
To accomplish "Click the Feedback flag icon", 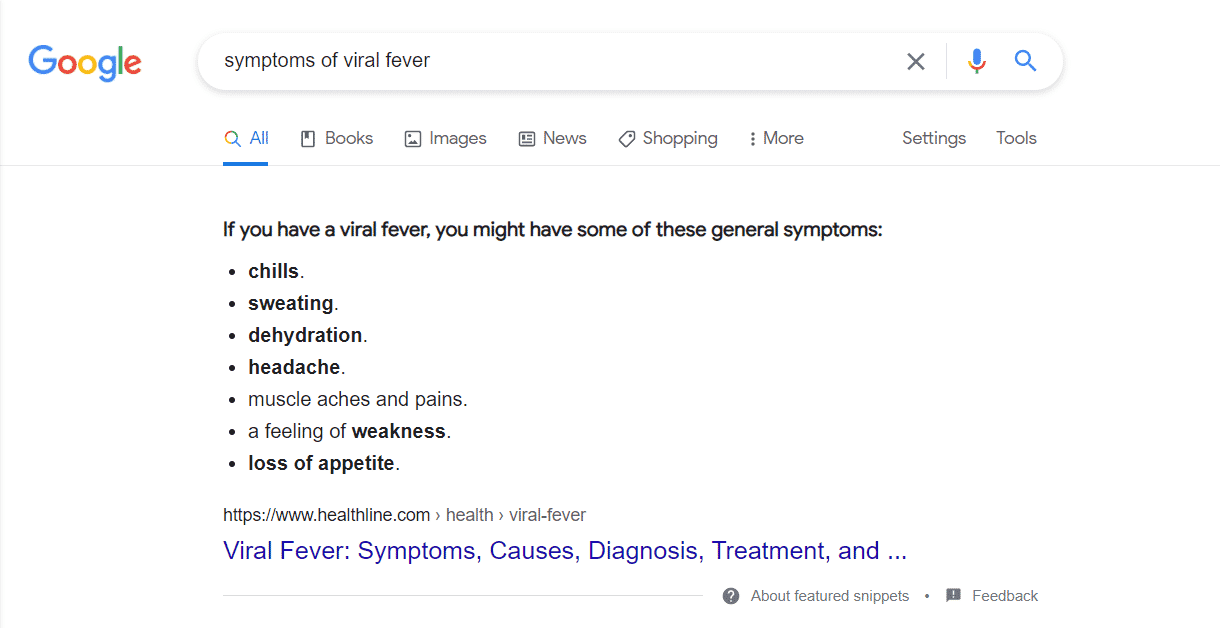I will click(x=953, y=596).
